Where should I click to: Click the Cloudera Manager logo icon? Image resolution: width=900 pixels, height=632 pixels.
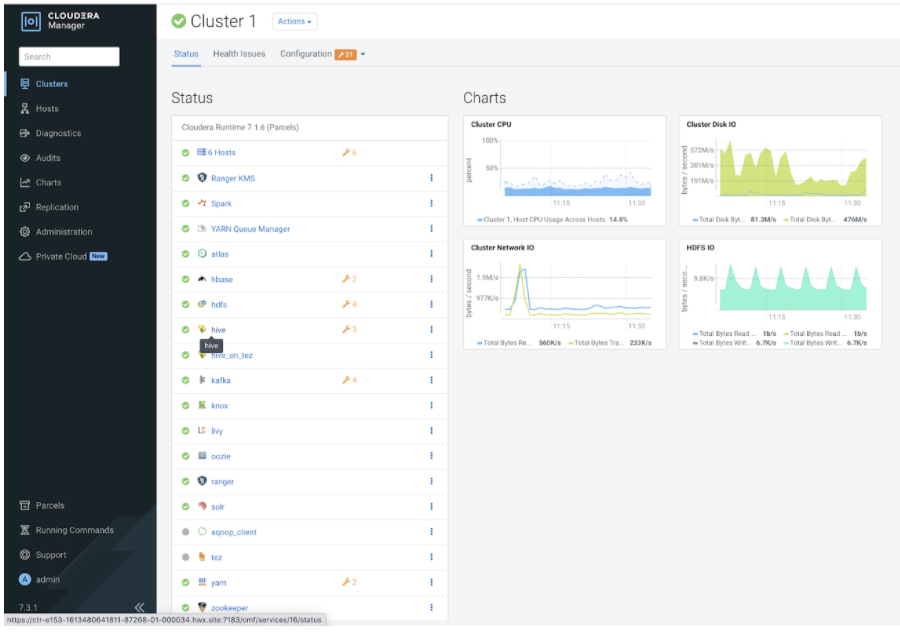click(30, 21)
